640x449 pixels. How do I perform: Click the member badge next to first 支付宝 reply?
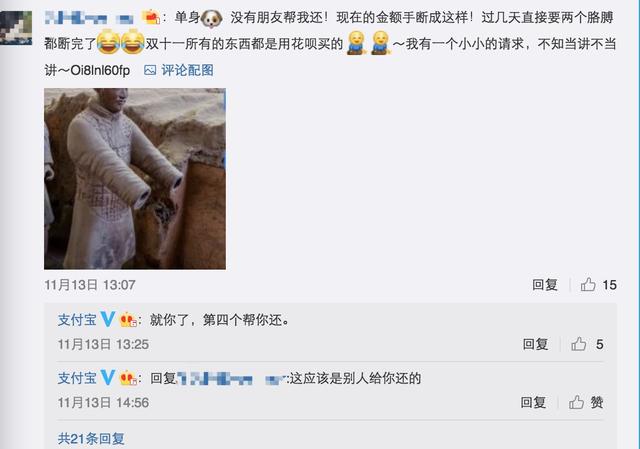click(x=128, y=320)
